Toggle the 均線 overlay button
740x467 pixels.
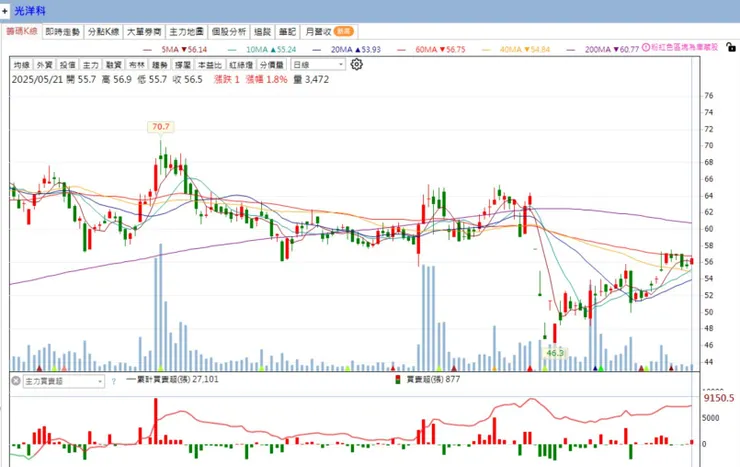point(22,65)
